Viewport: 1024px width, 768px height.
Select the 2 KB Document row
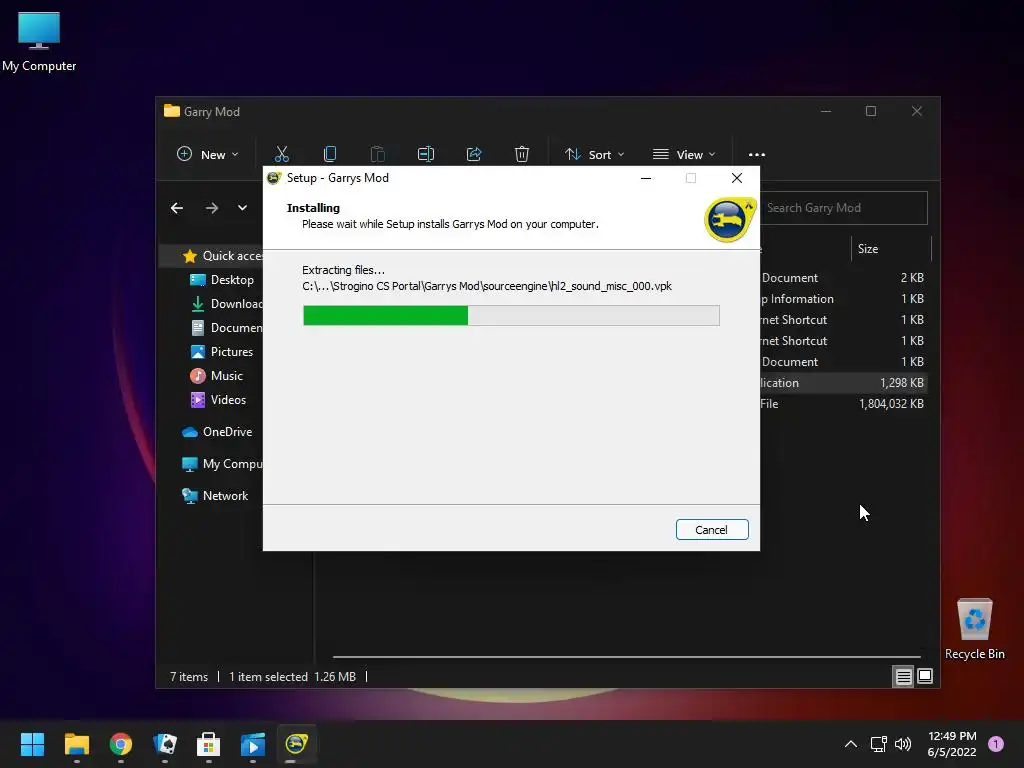[x=844, y=278]
